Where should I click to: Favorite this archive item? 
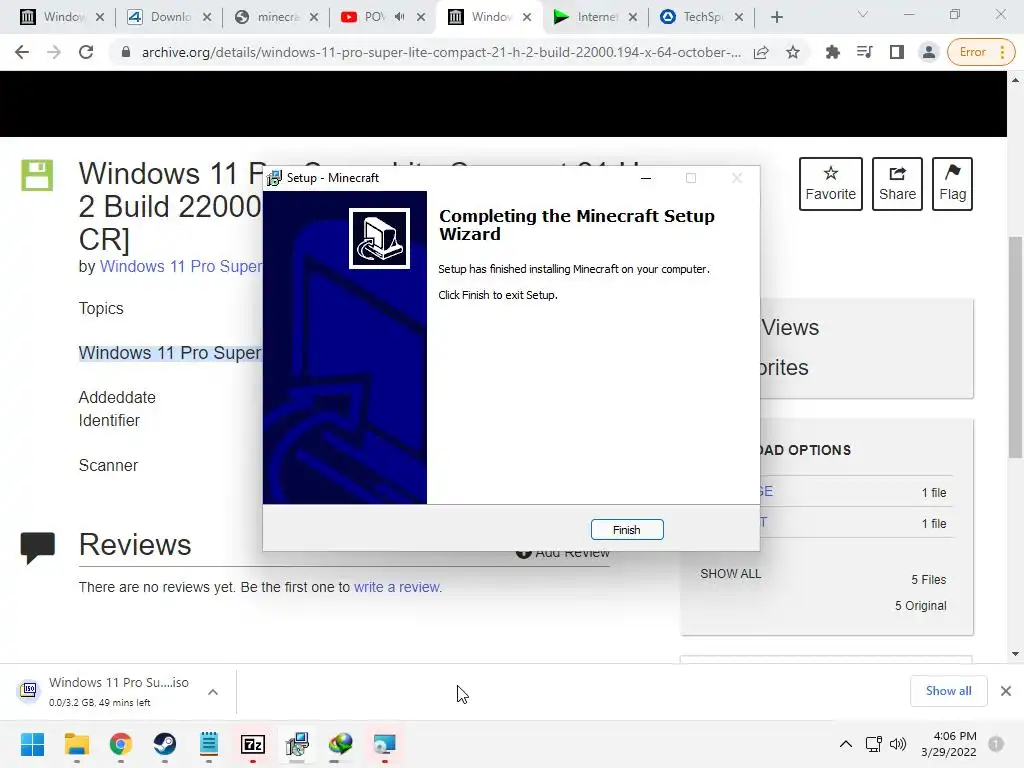(831, 184)
